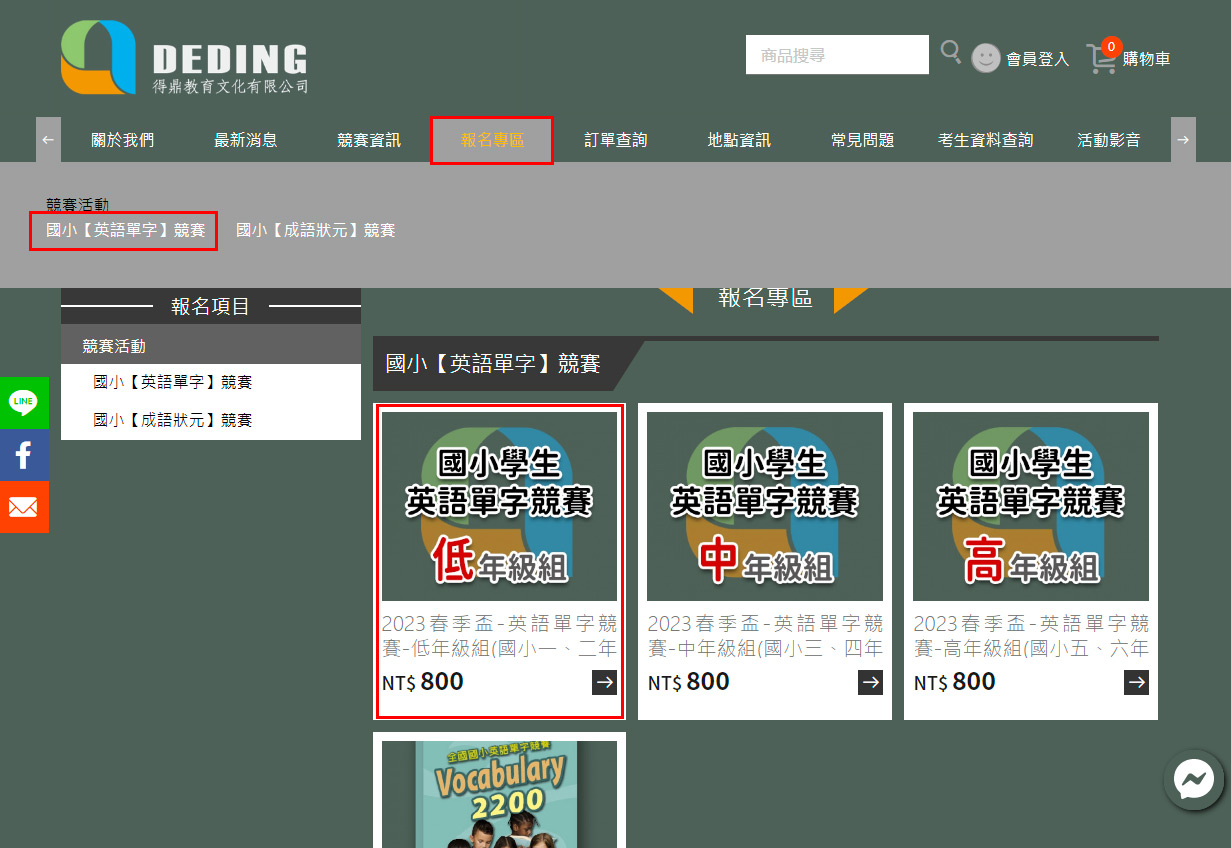This screenshot has width=1231, height=848.
Task: Click arrow button on 中年級組 product
Action: tap(870, 682)
